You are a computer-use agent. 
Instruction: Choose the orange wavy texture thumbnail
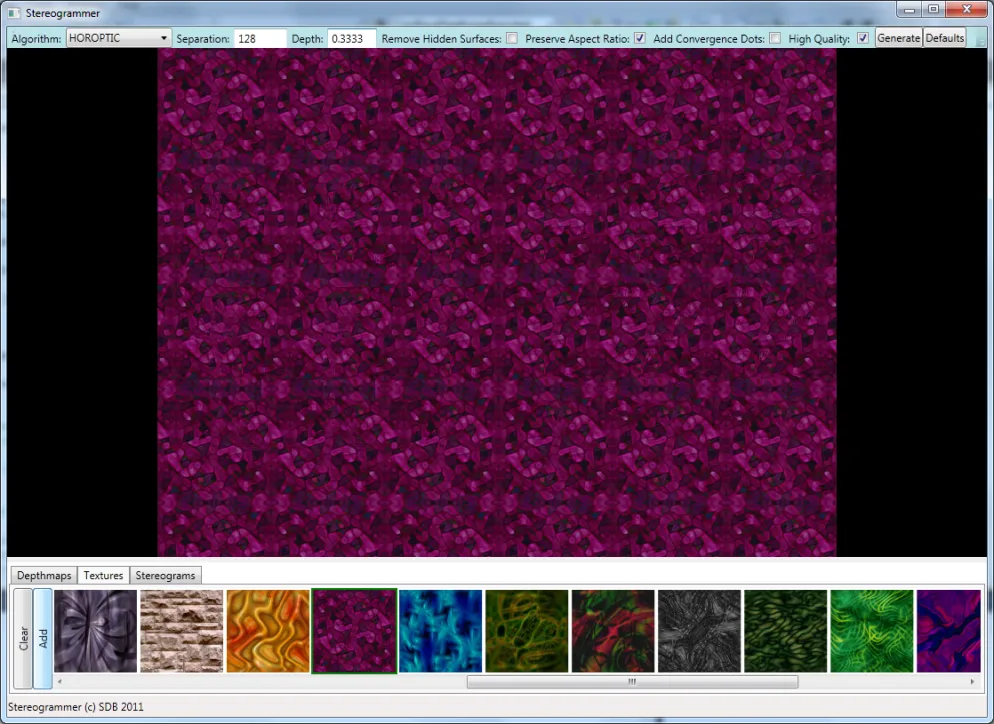tap(268, 631)
